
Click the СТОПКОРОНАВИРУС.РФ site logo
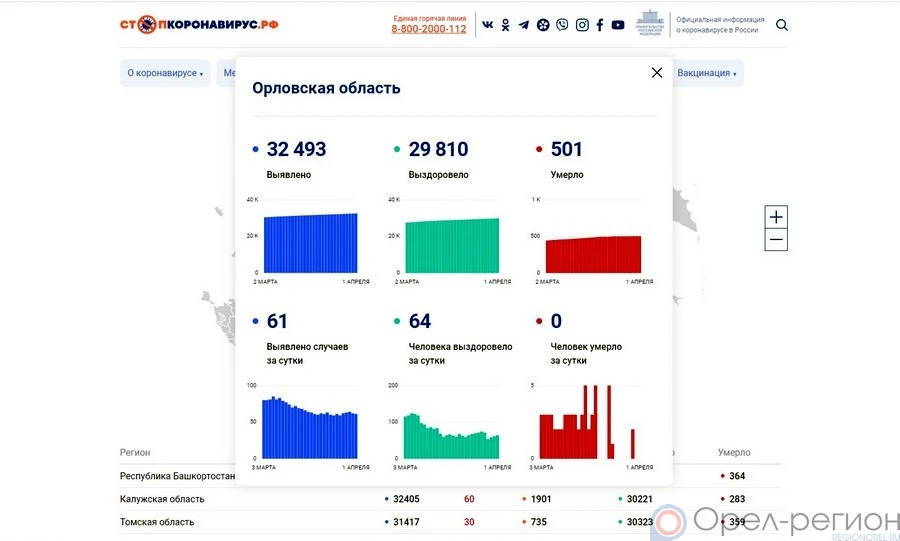tap(199, 24)
